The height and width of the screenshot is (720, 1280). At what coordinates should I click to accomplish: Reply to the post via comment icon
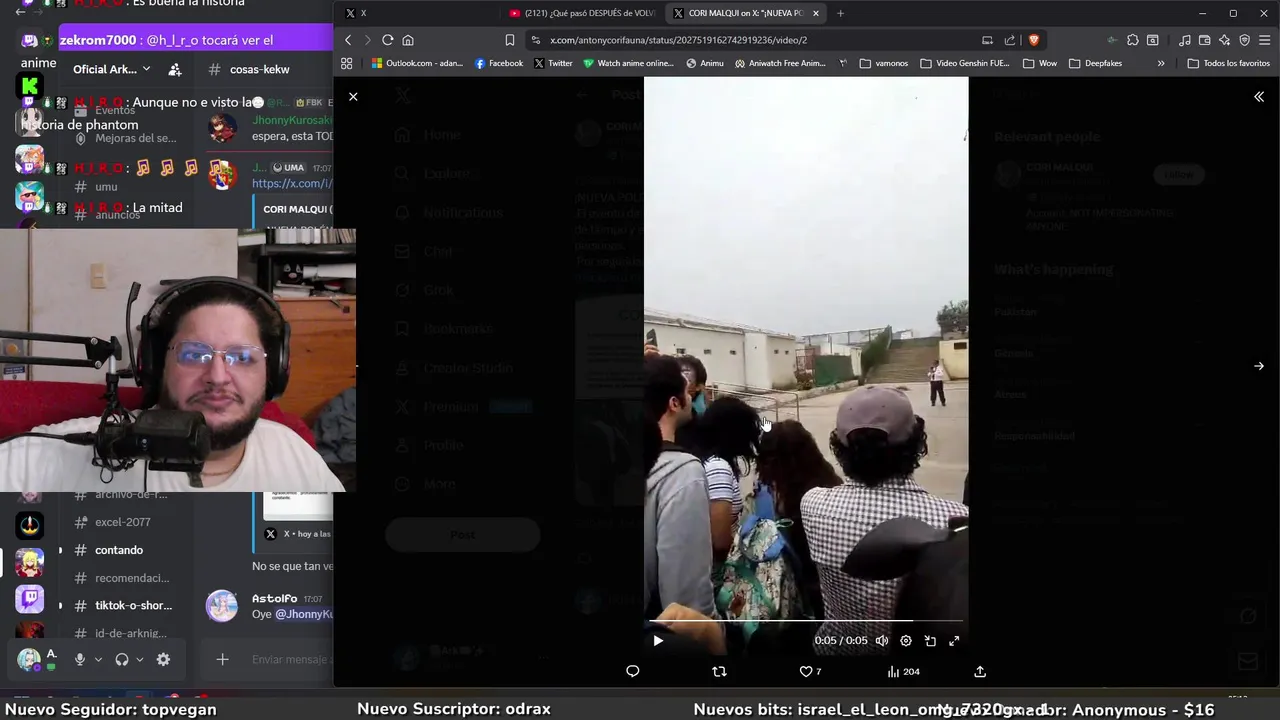pyautogui.click(x=632, y=671)
